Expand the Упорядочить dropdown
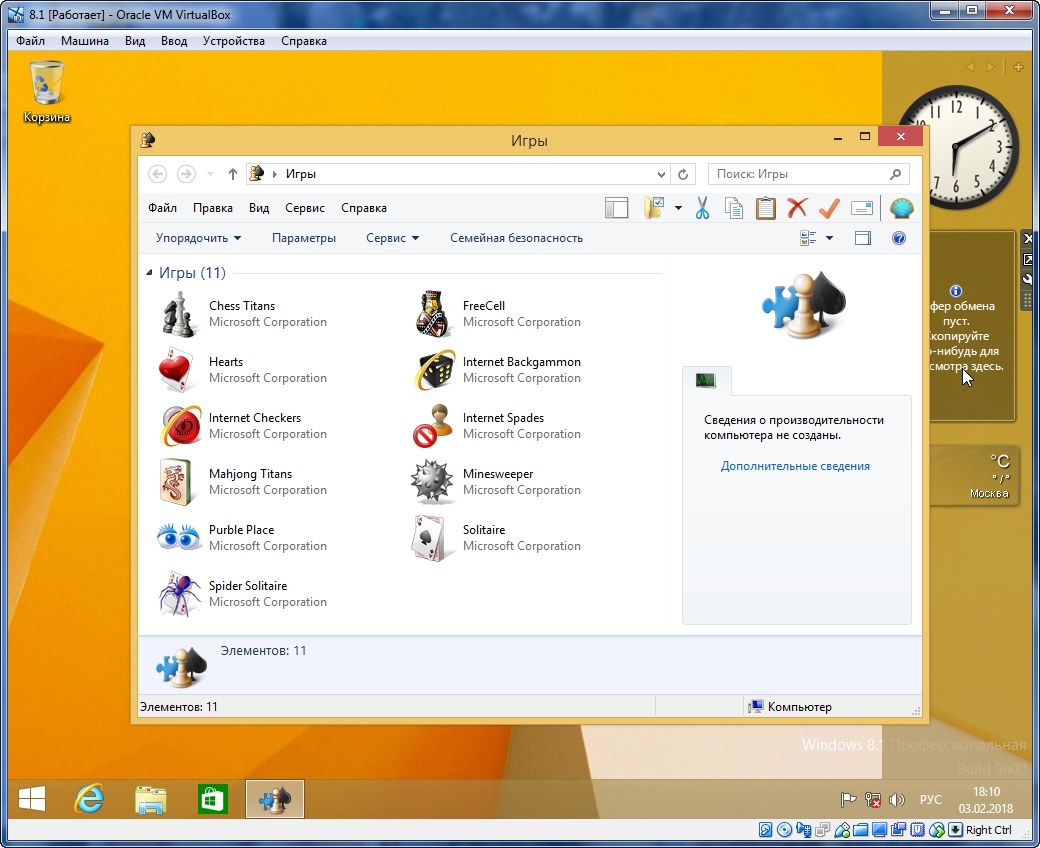This screenshot has width=1040, height=848. 198,238
